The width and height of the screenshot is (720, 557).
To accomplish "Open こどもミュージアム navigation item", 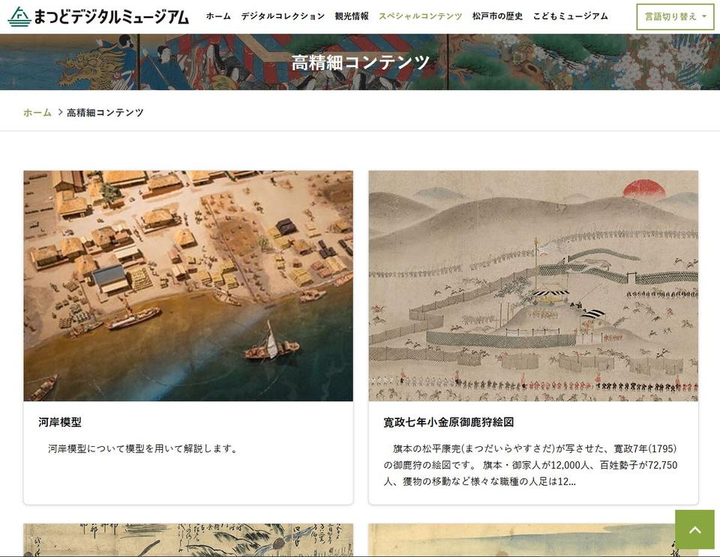I will (x=570, y=17).
